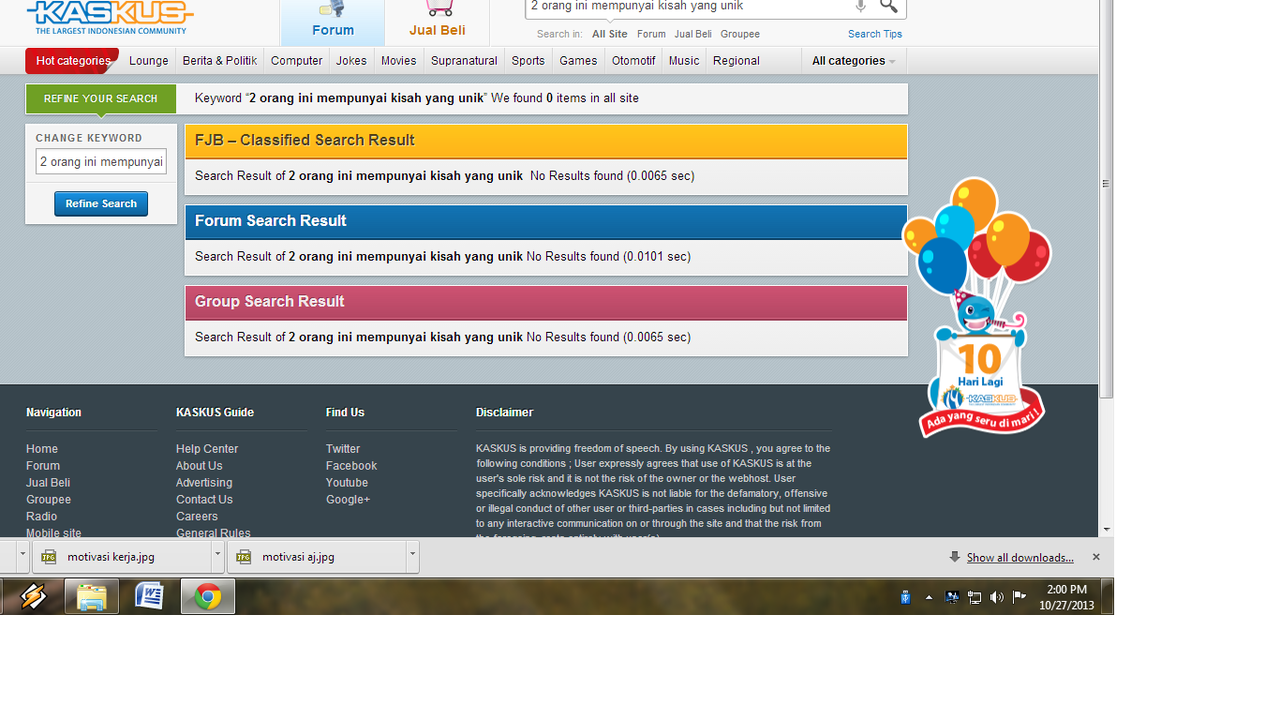Open the Regional category
Screen dimensions: 1280x720
click(x=736, y=61)
